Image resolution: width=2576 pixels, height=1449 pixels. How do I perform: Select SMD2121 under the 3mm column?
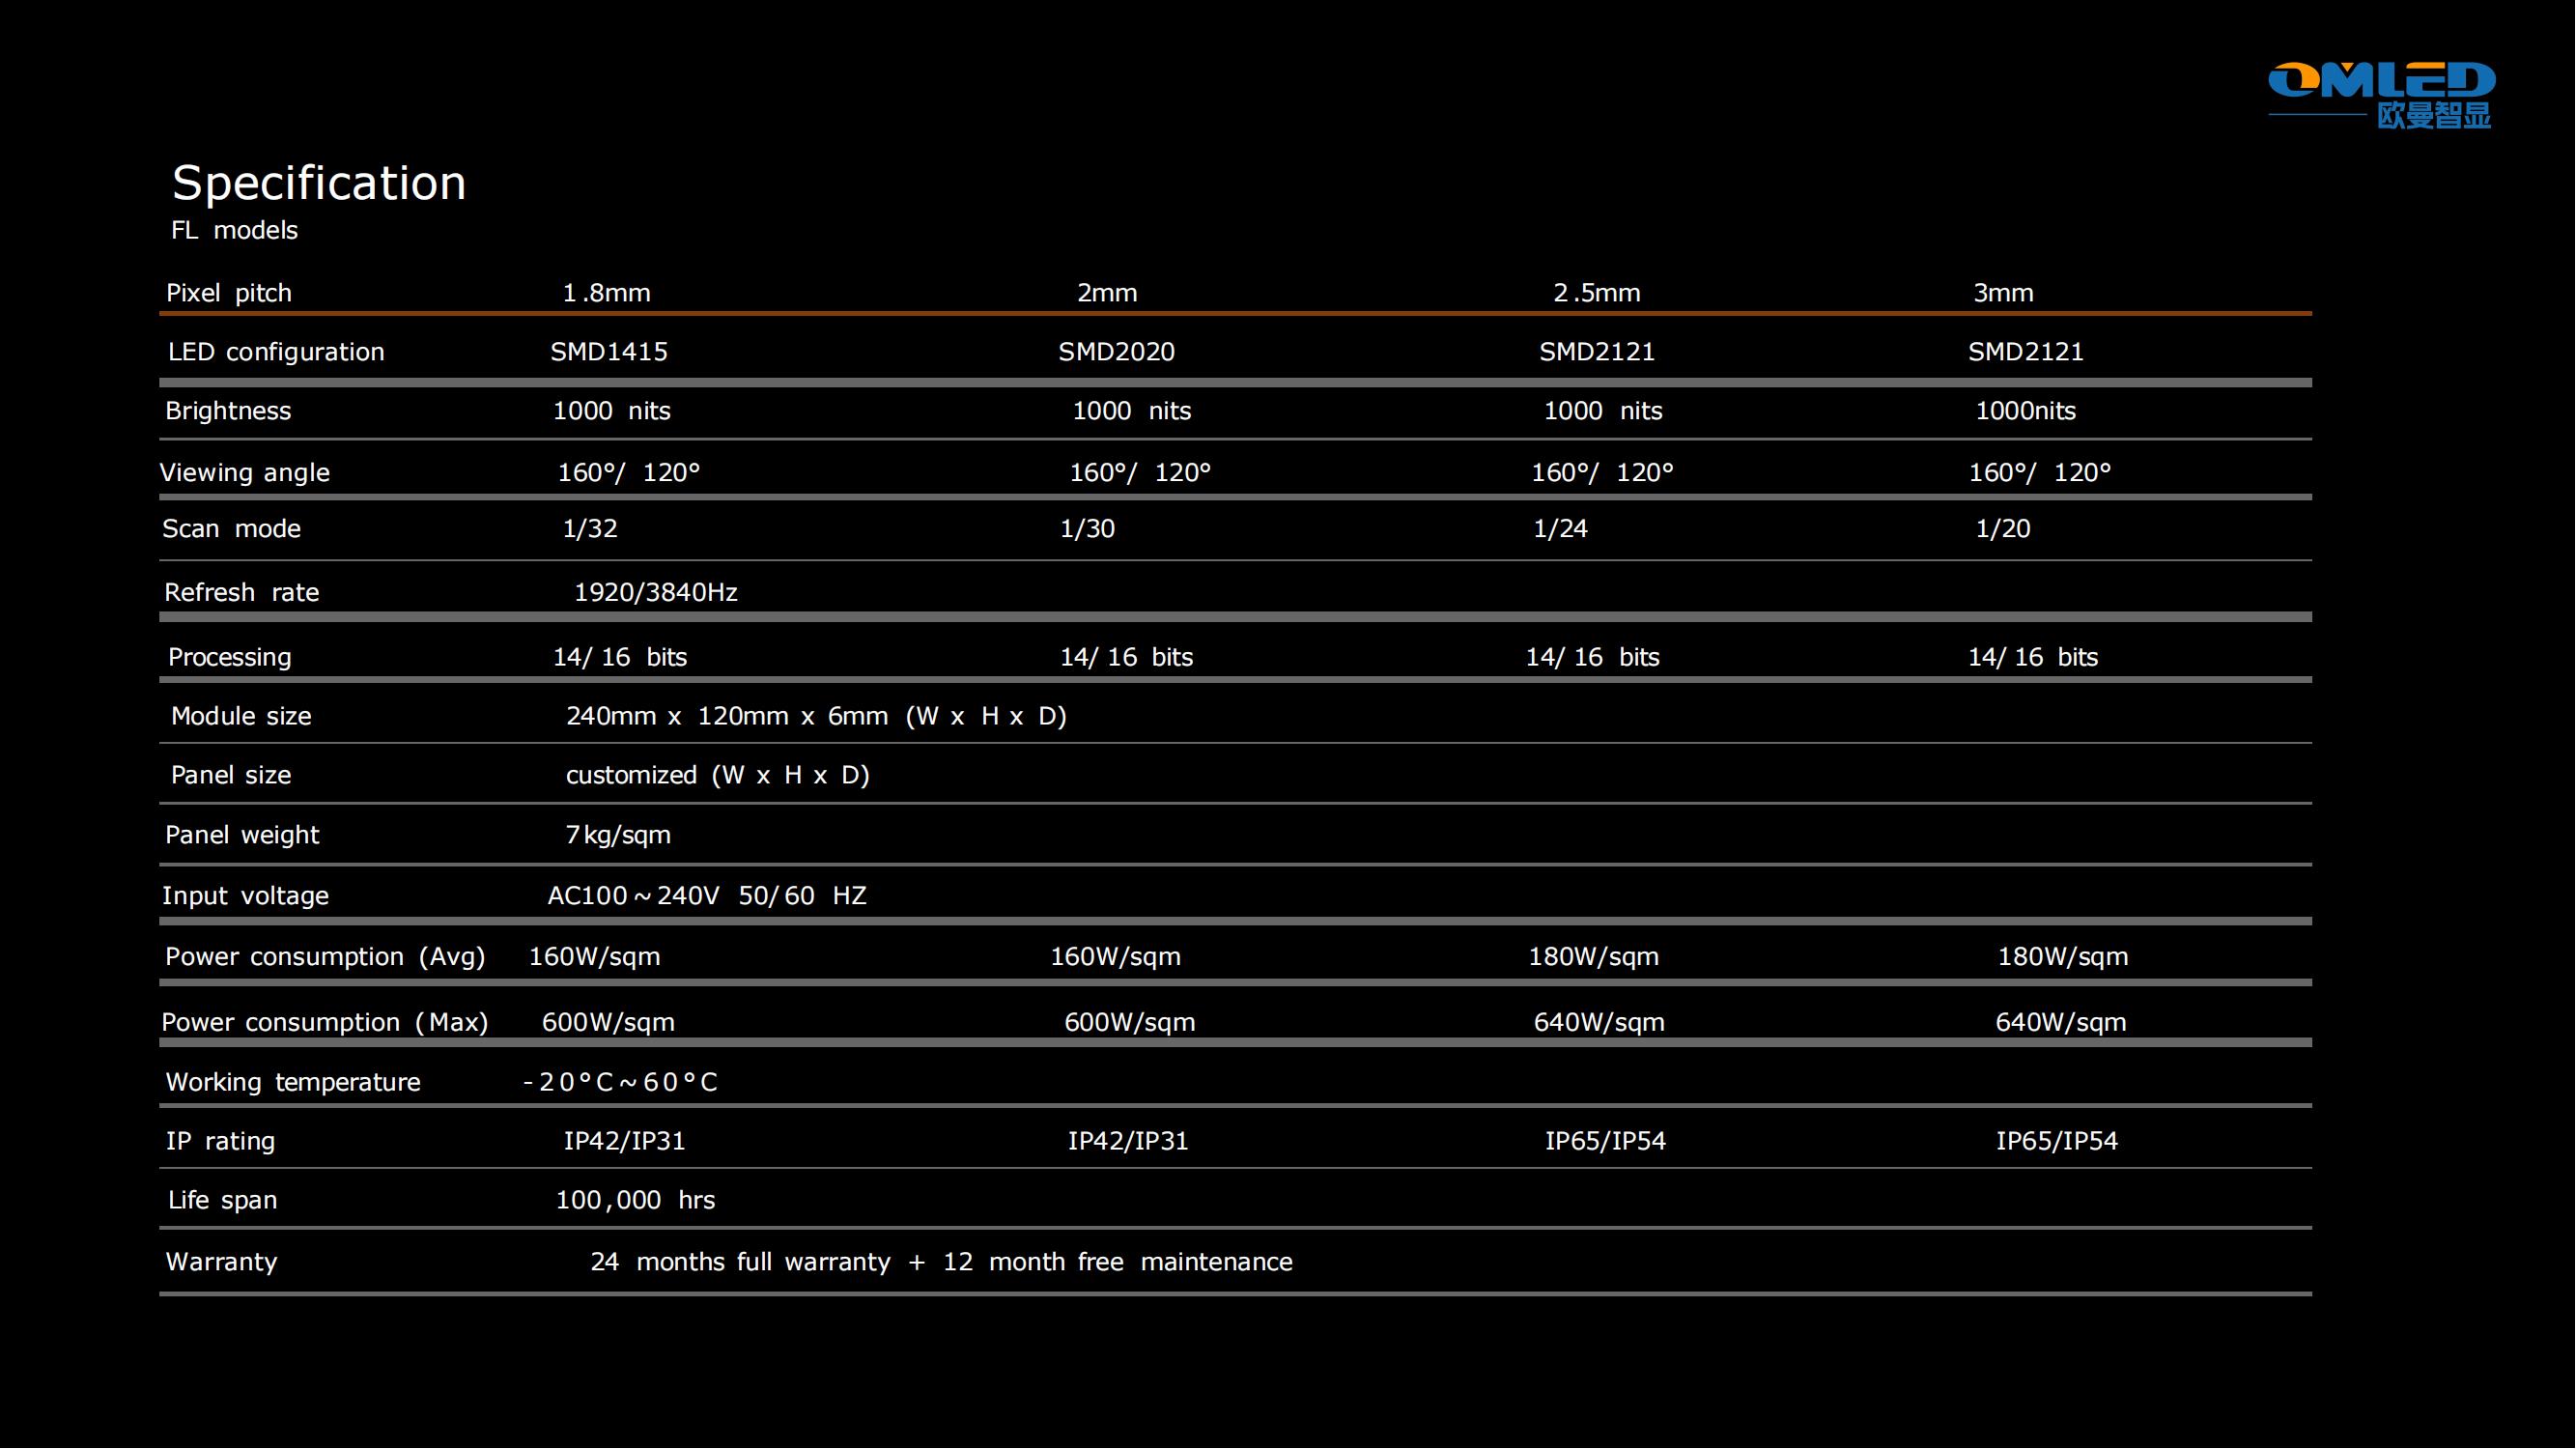(2026, 352)
